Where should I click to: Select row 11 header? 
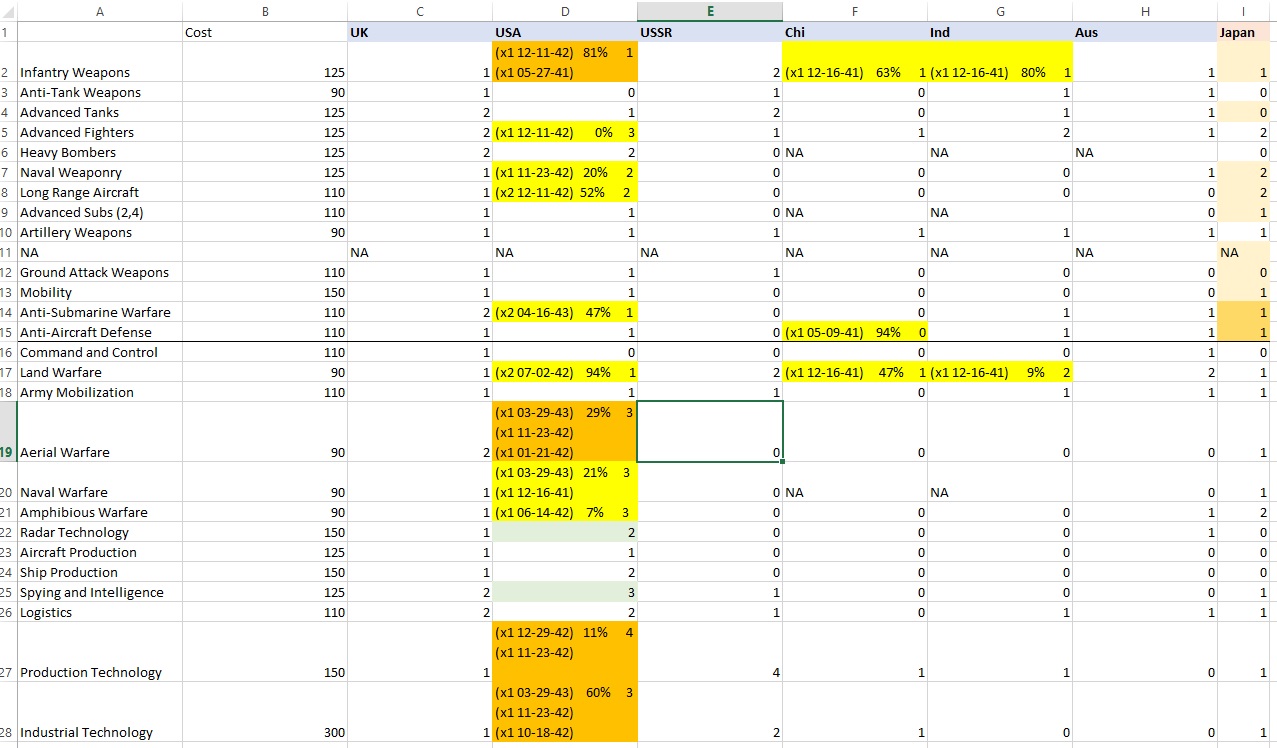coord(8,252)
